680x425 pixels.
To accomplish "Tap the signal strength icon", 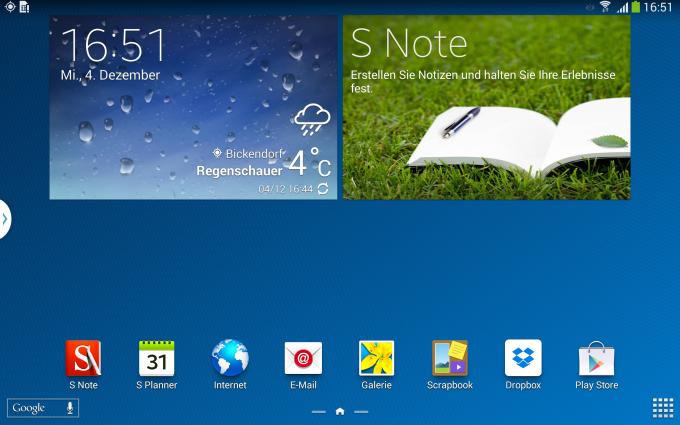I will pos(623,7).
